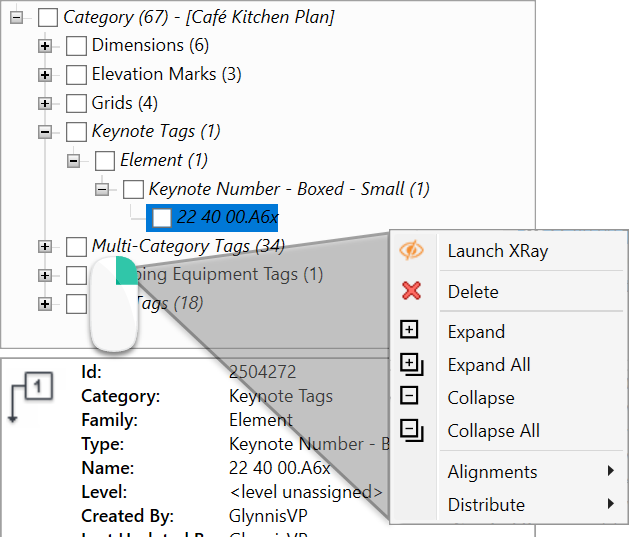The width and height of the screenshot is (629, 537).
Task: Click the Collapse All stacked minus icon
Action: click(x=412, y=430)
